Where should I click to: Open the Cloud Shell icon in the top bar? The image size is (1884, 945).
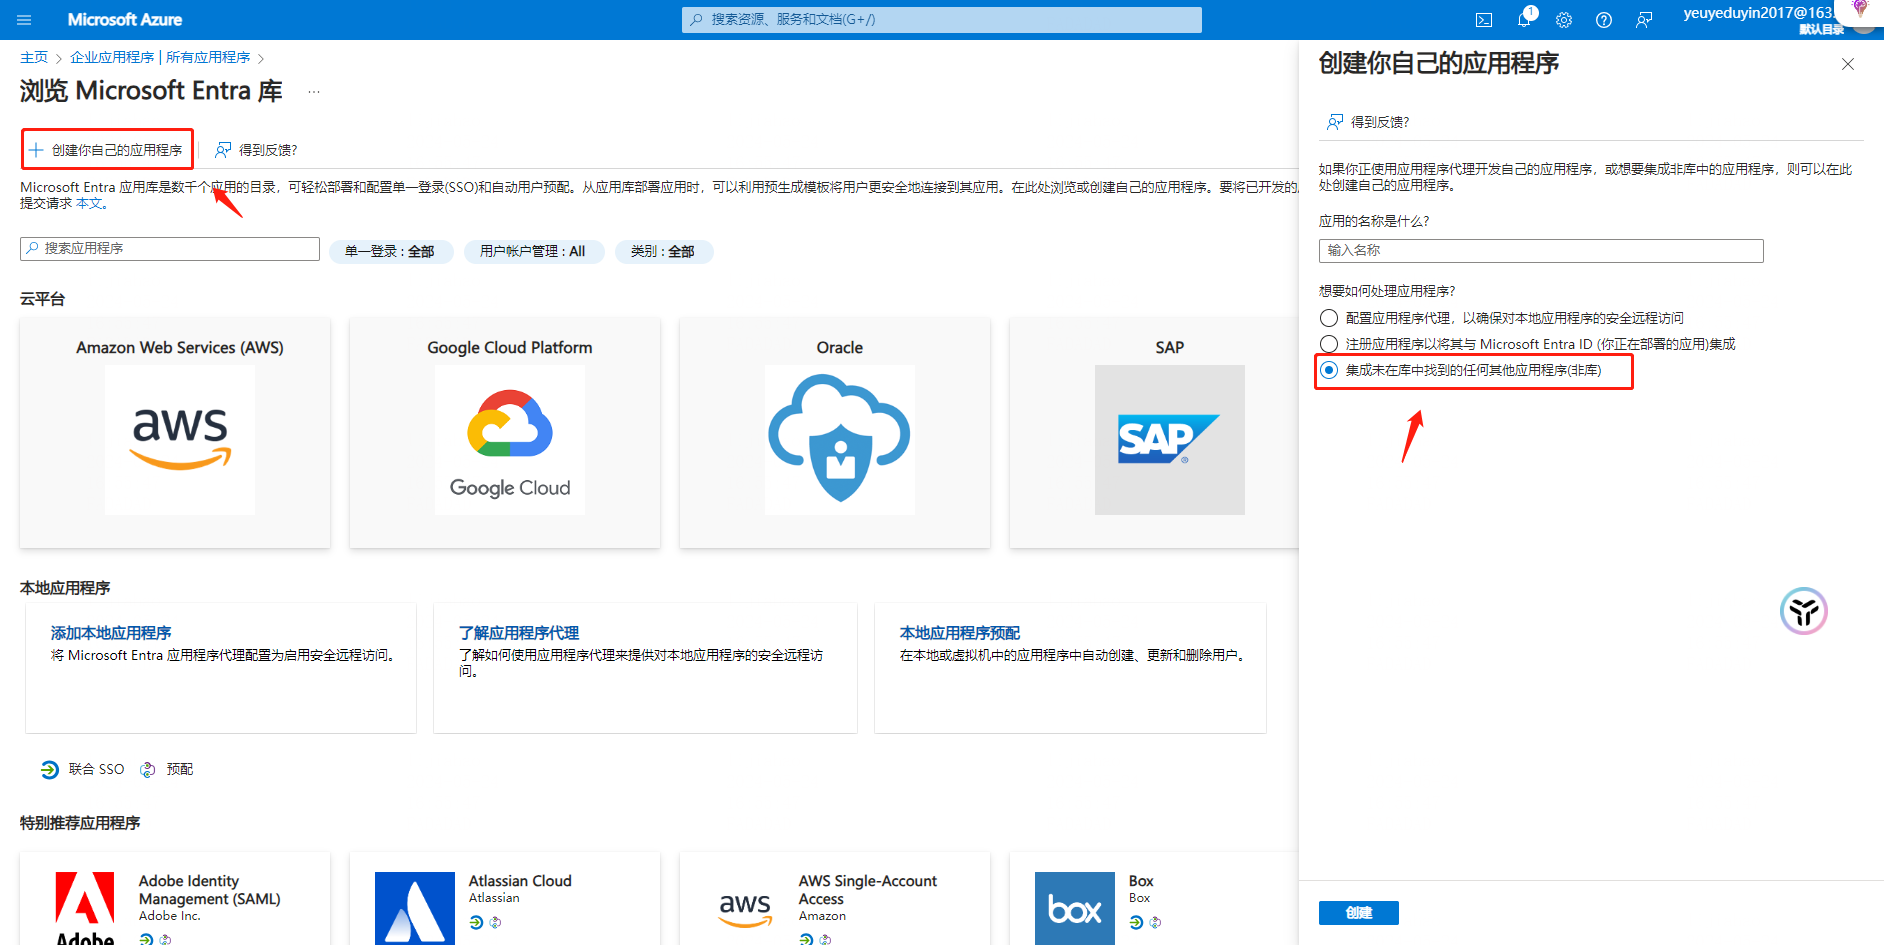[1484, 20]
